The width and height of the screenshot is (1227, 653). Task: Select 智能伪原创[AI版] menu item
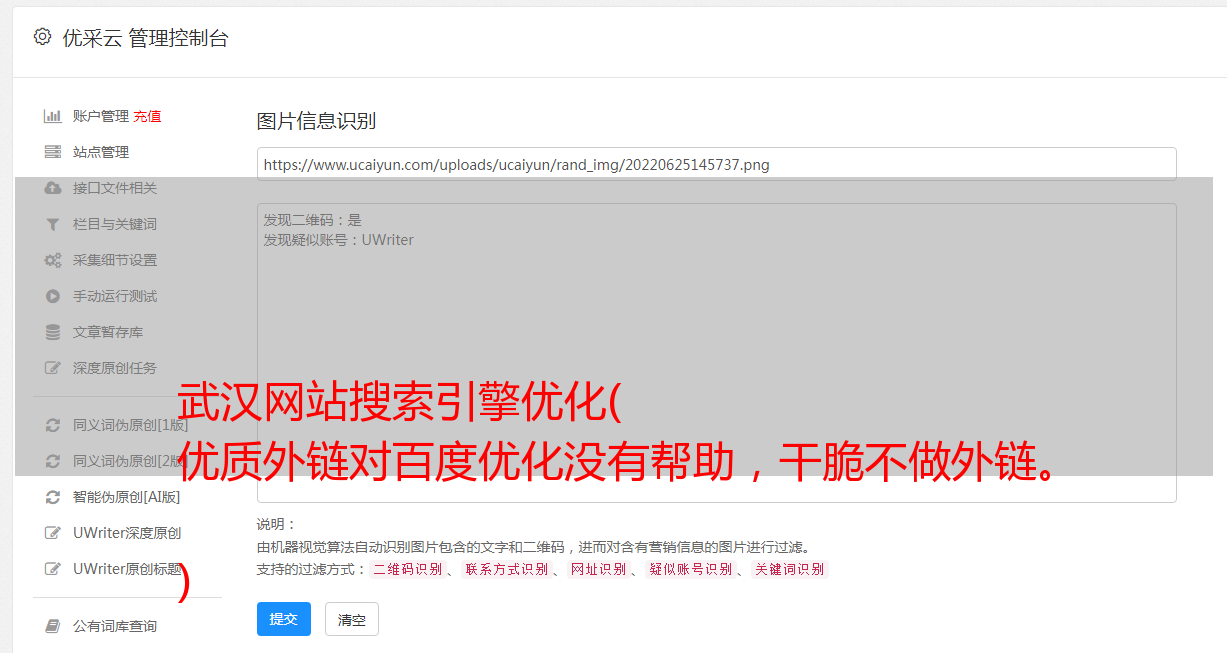[x=126, y=497]
